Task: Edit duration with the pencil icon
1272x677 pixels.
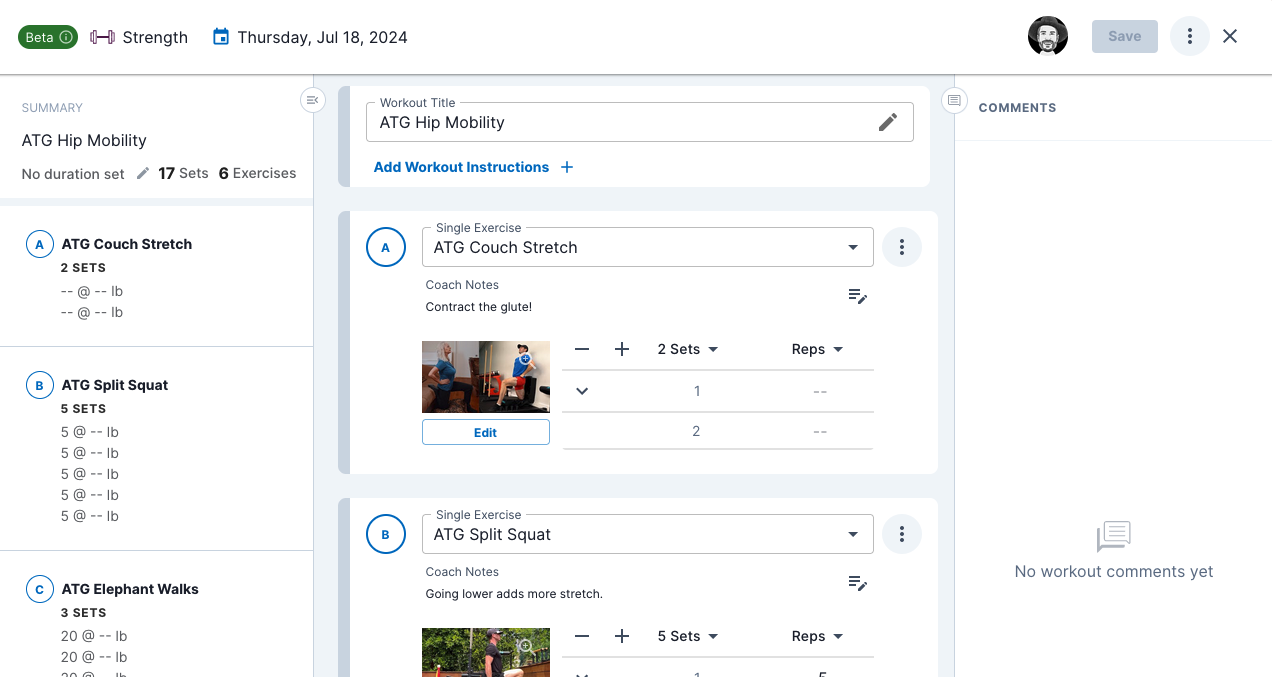Action: [x=142, y=173]
